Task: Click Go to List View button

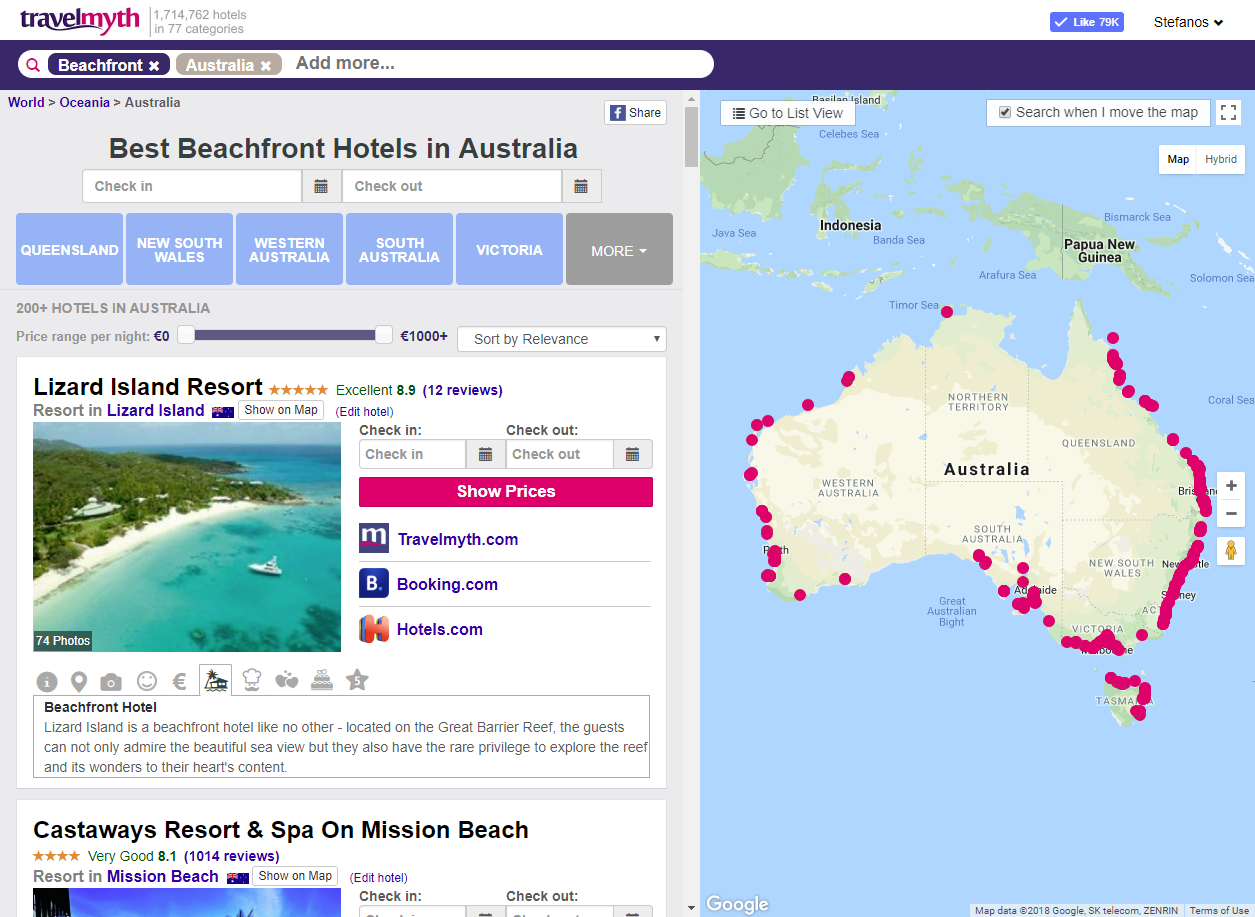Action: (788, 113)
